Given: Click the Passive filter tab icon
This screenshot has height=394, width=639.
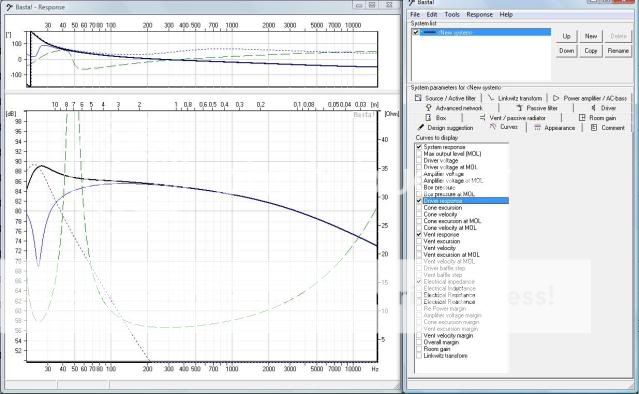Looking at the screenshot, I should (519, 108).
